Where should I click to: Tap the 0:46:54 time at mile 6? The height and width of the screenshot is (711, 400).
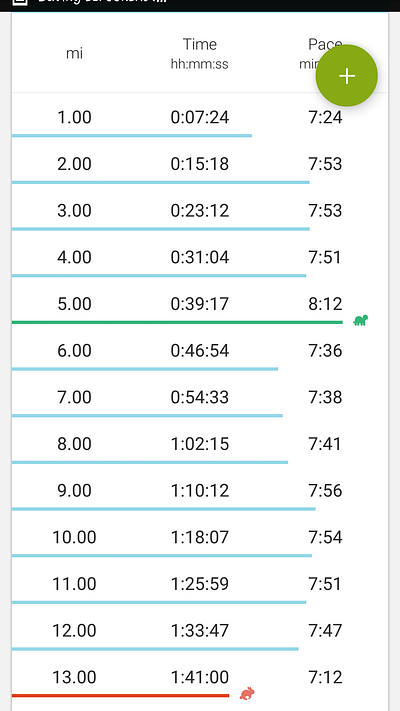200,351
